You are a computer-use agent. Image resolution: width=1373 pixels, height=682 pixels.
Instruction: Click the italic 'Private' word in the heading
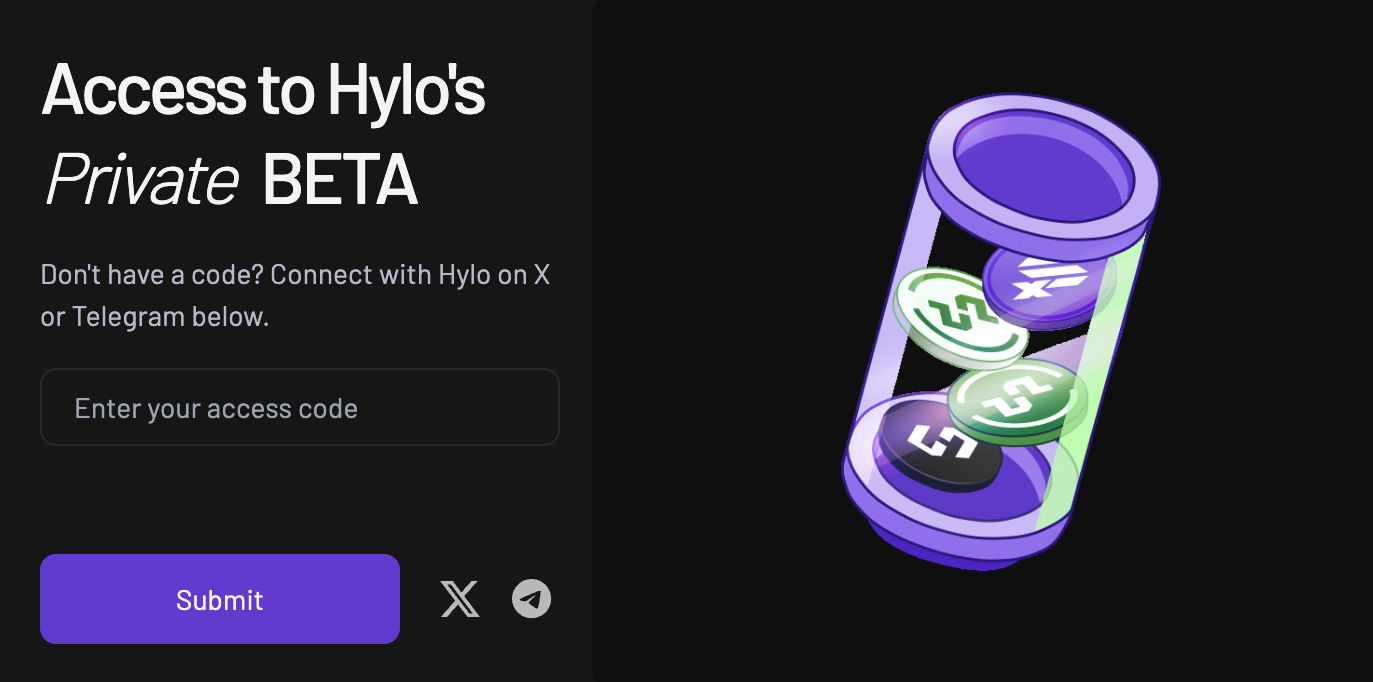point(141,180)
